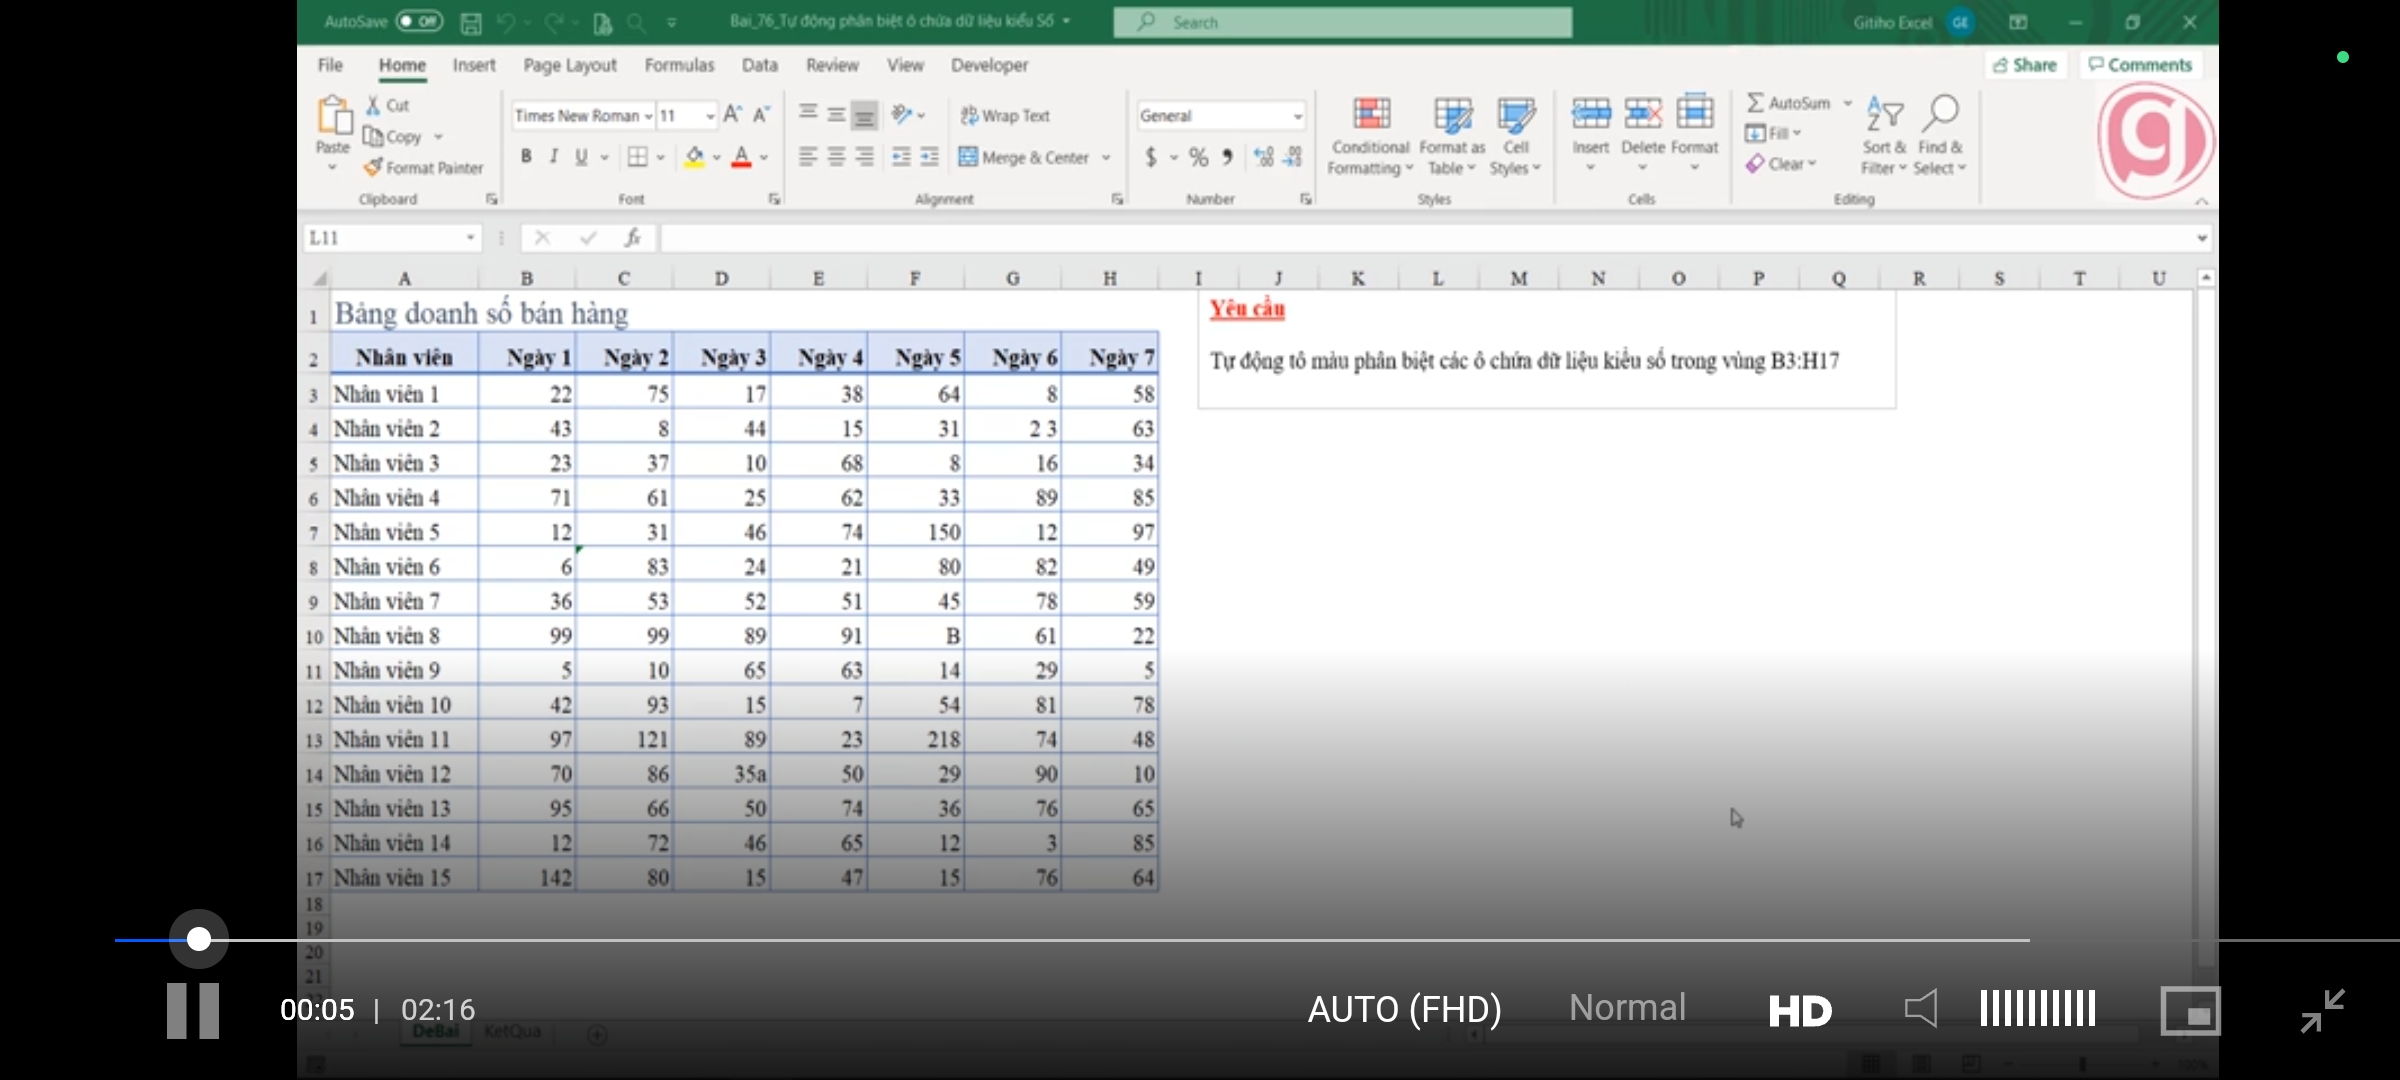Click the Sort & Filter icon
Image resolution: width=2400 pixels, height=1080 pixels.
point(1884,113)
